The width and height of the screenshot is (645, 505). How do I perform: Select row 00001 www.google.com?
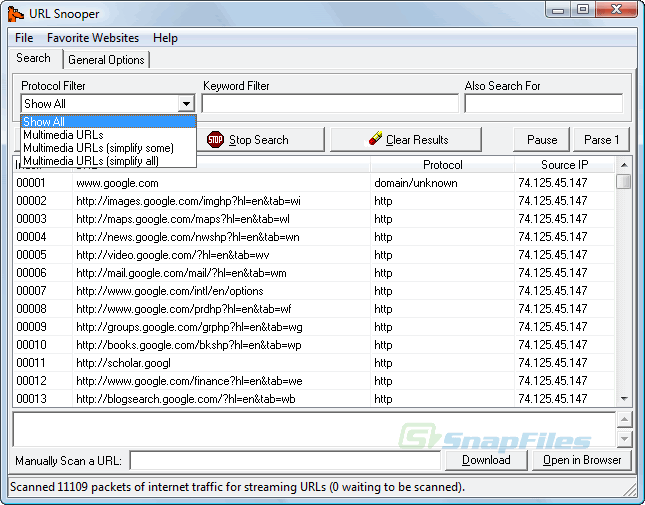(314, 183)
